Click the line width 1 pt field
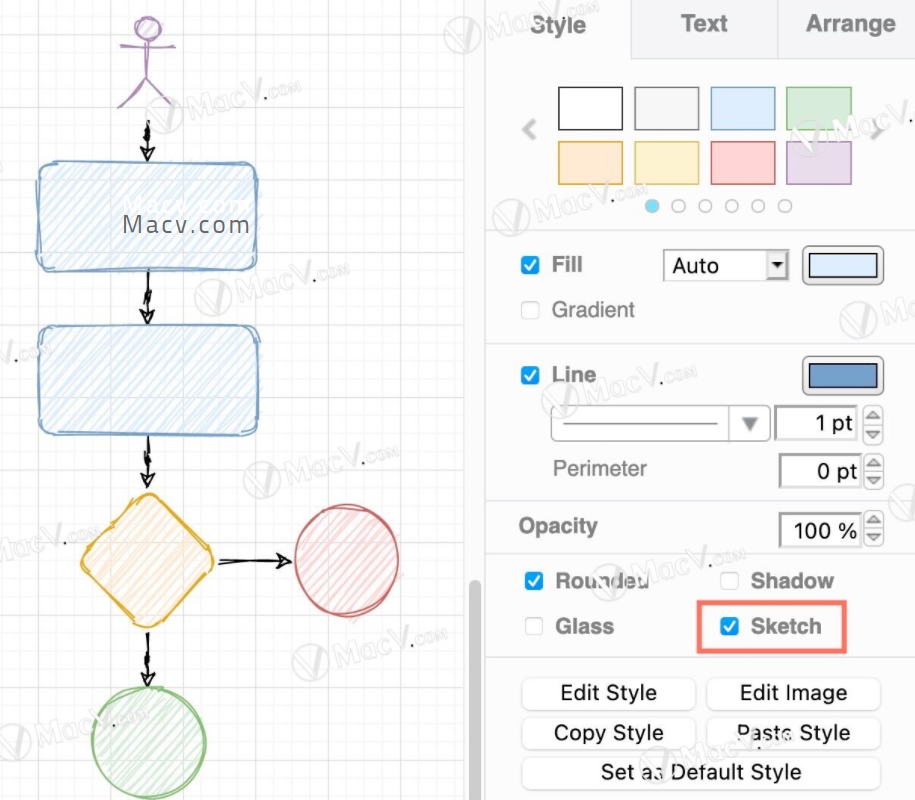The image size is (915, 800). pyautogui.click(x=817, y=424)
